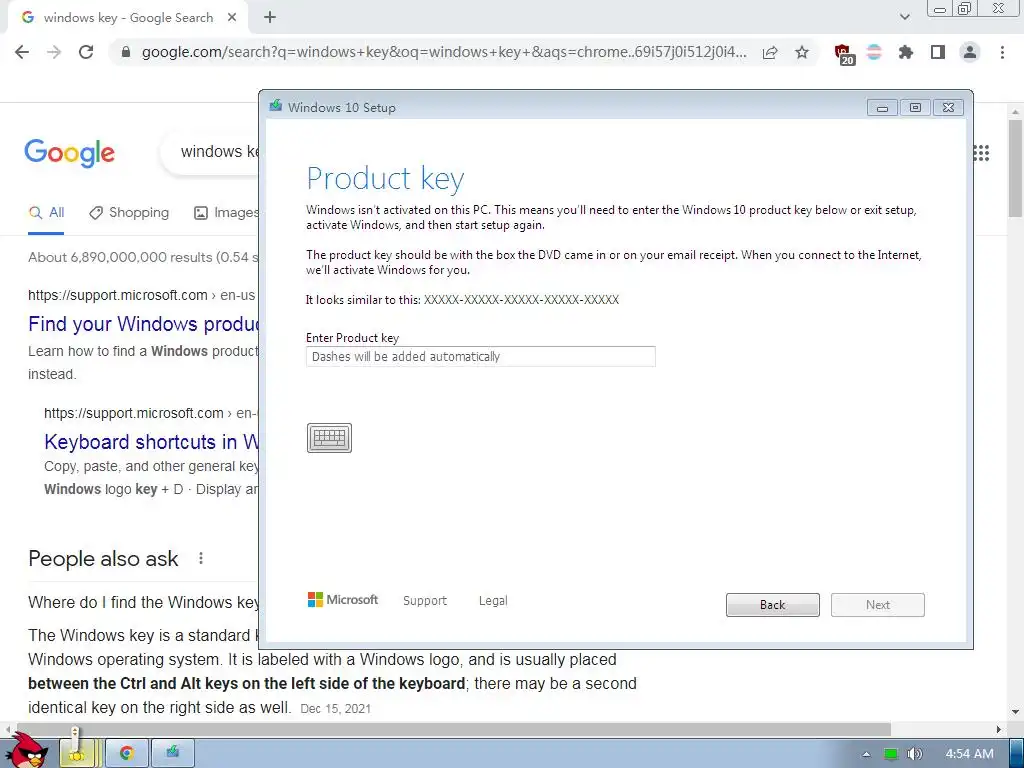Screen dimensions: 1024x768
Task: Open Chrome three-dot menu
Action: [1002, 52]
